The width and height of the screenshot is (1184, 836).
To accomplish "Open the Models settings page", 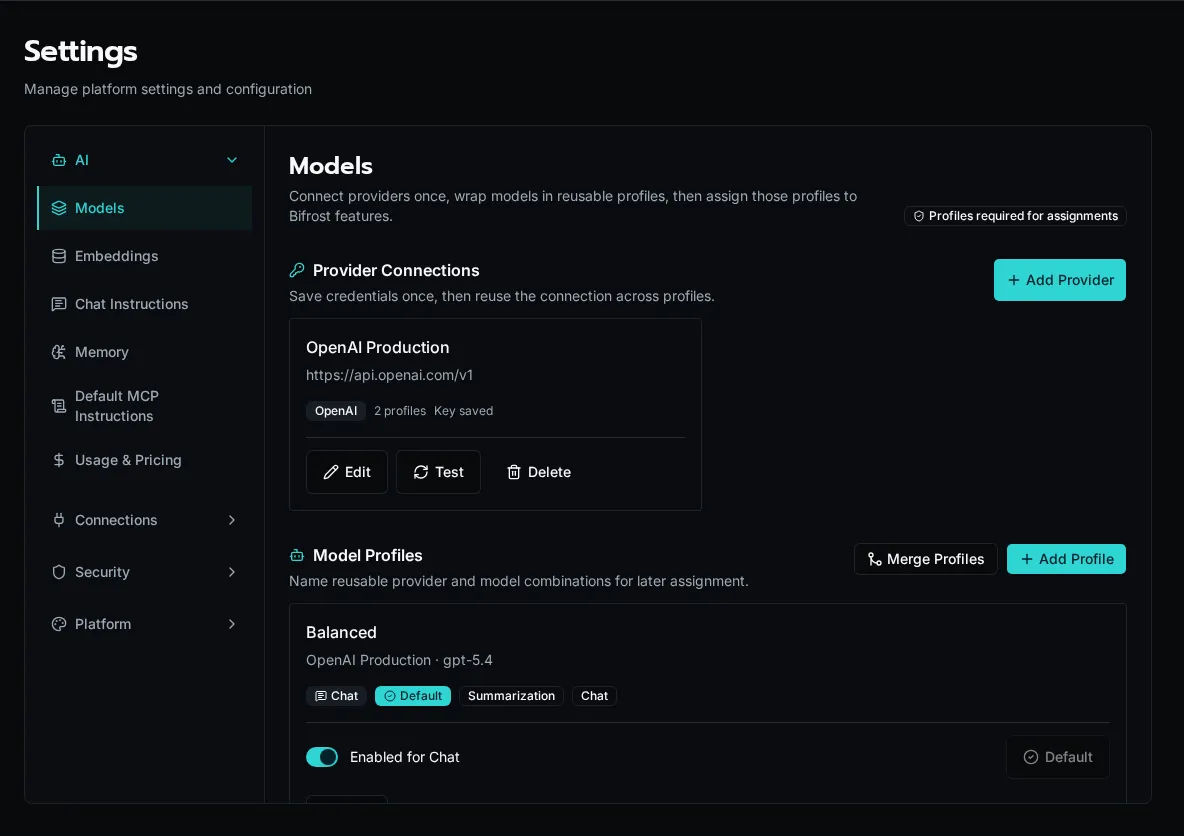I will pos(144,208).
